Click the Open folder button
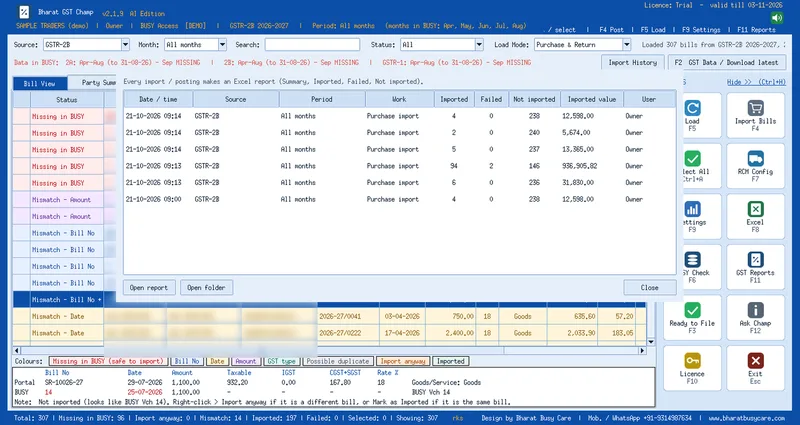Image resolution: width=800 pixels, height=425 pixels. (206, 287)
